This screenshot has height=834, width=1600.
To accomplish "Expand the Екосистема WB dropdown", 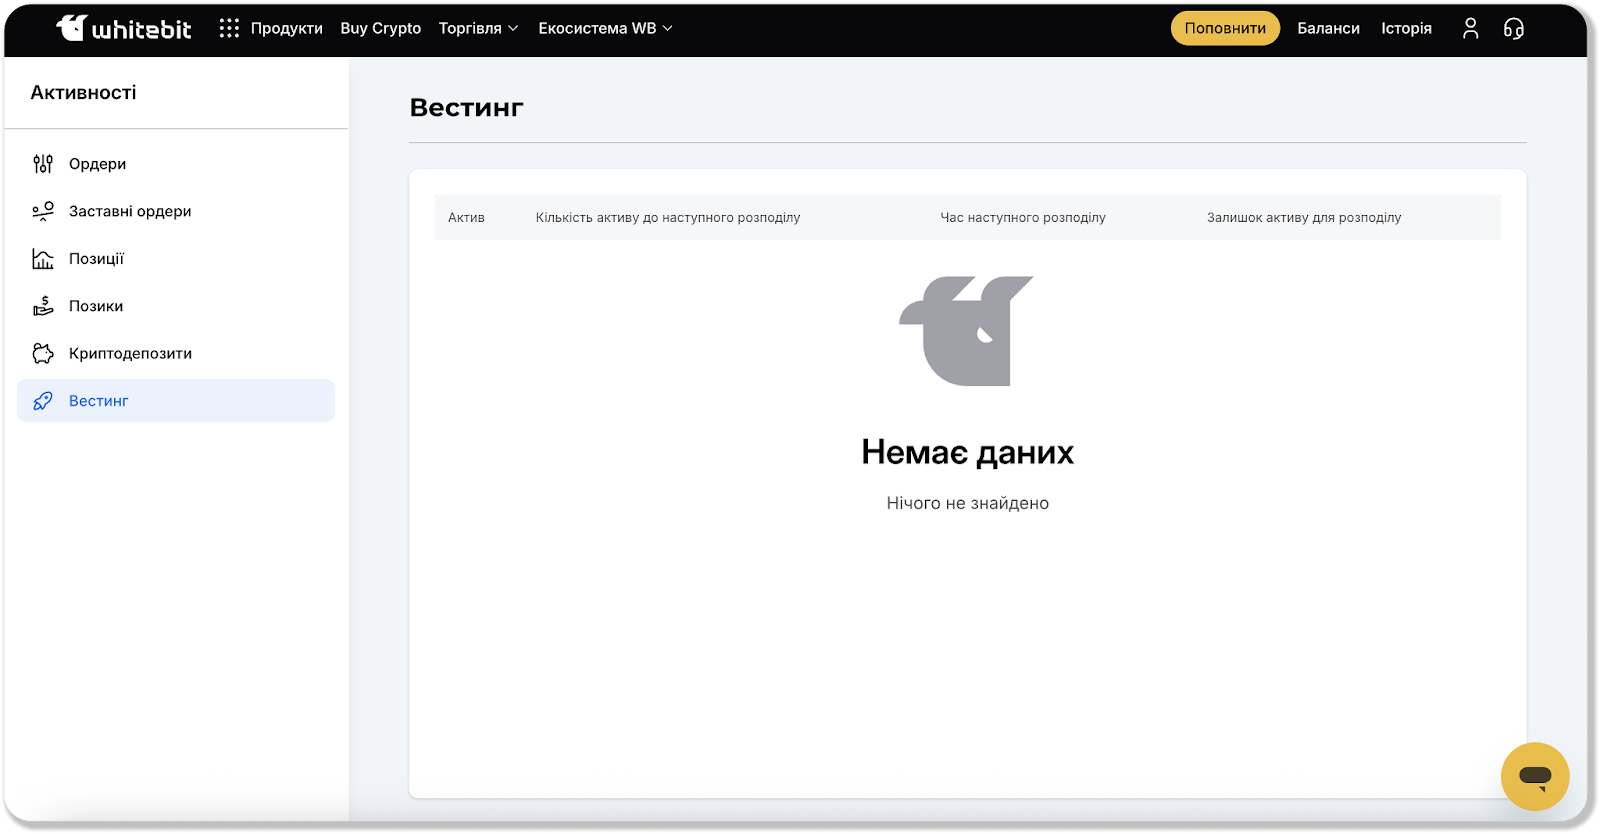I will (x=605, y=28).
